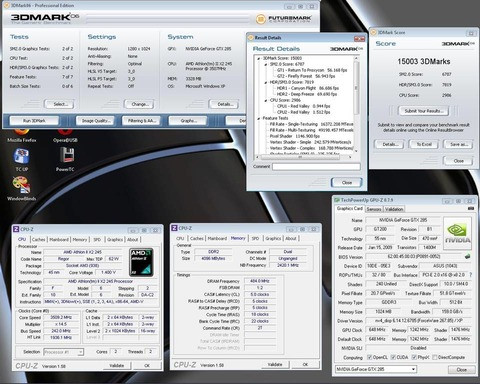Launch the Opera@USB desktop shortcut

[x=65, y=135]
